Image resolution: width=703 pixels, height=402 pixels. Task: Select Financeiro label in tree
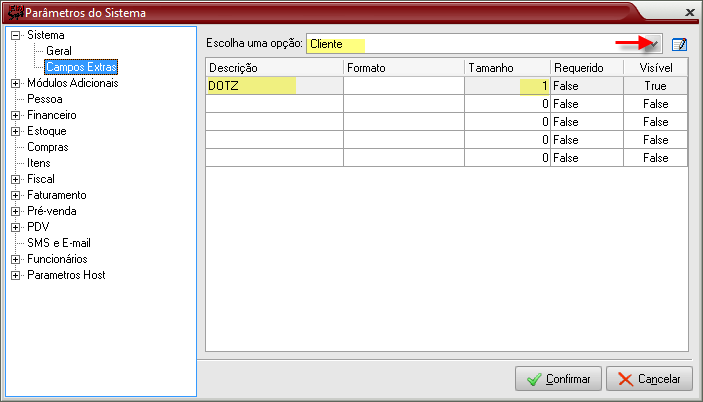[x=52, y=115]
